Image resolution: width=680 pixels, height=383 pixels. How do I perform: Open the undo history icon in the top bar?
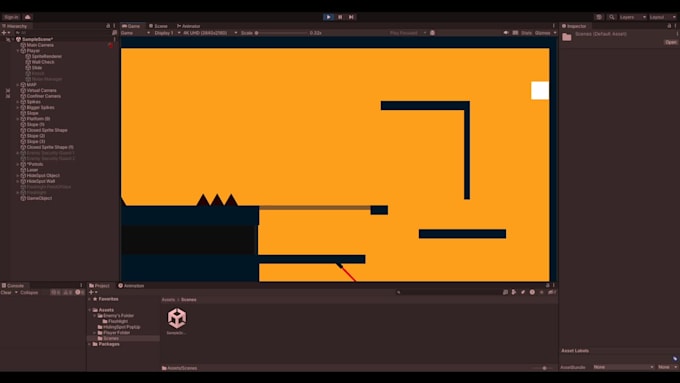click(599, 17)
